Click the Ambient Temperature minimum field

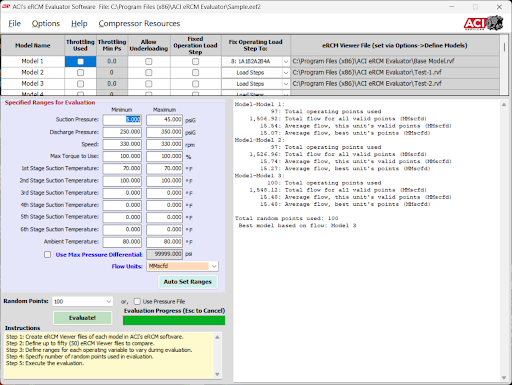[122, 242]
